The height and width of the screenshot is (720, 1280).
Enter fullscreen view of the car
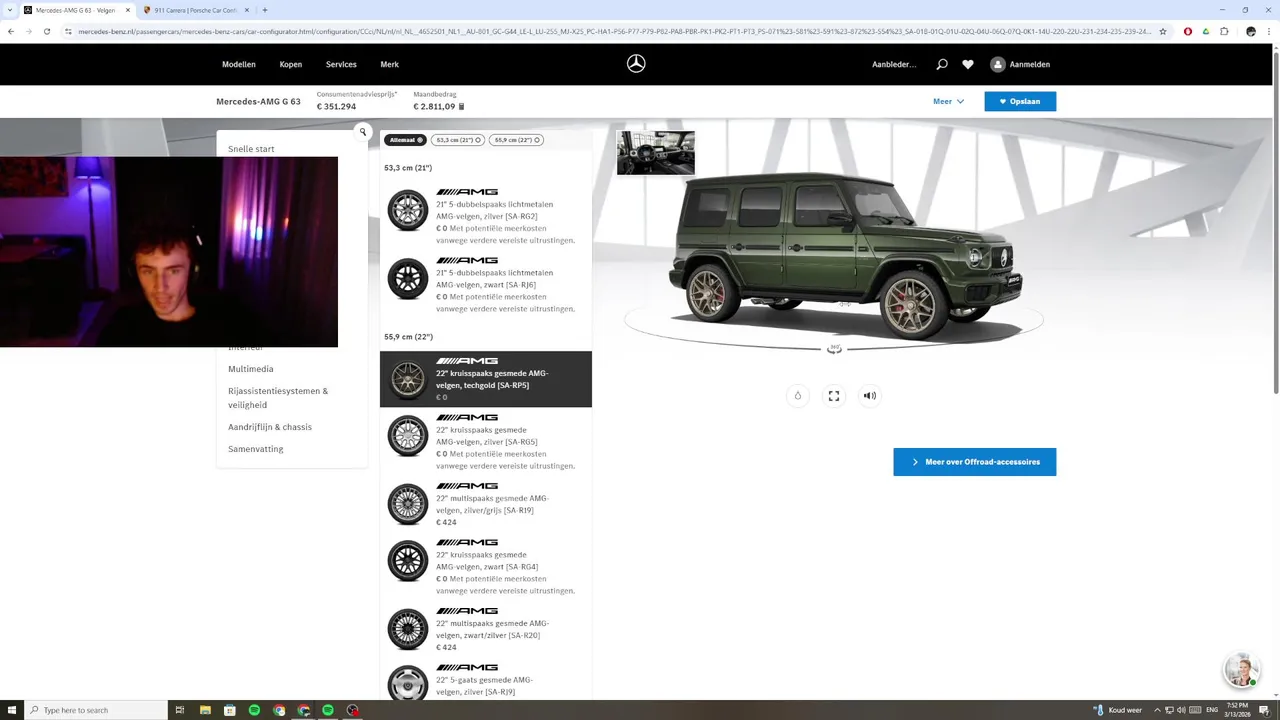click(x=834, y=396)
